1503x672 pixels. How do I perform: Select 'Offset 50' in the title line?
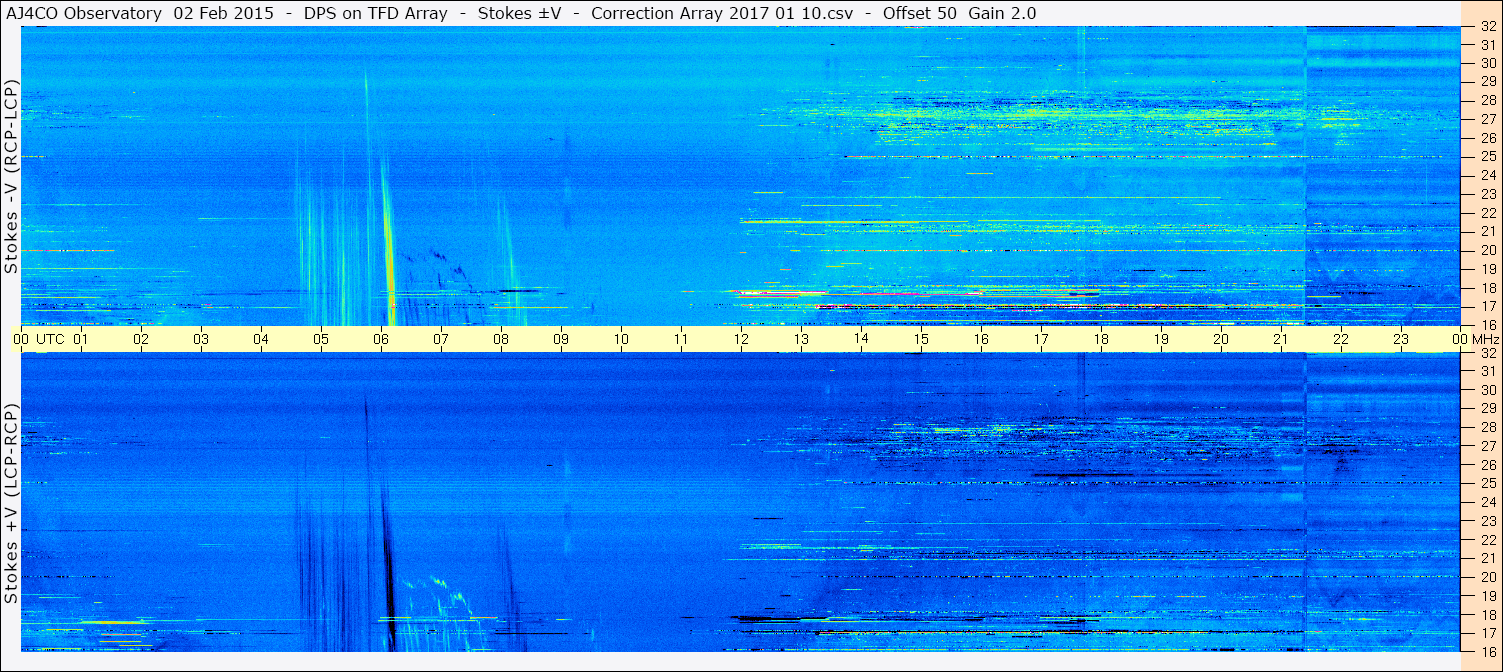(x=922, y=13)
